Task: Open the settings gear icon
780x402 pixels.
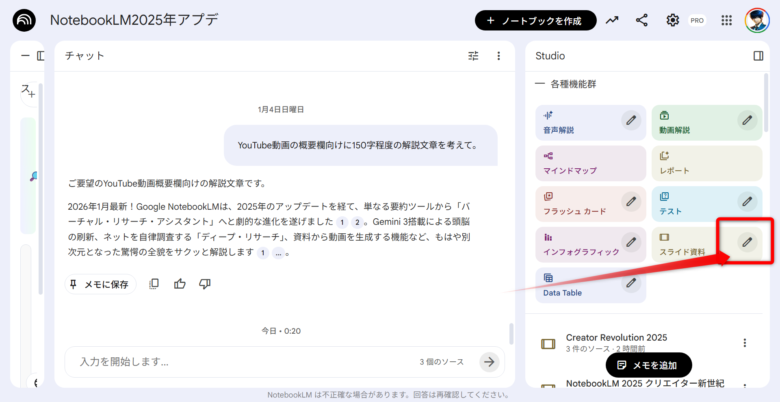Action: pos(673,21)
